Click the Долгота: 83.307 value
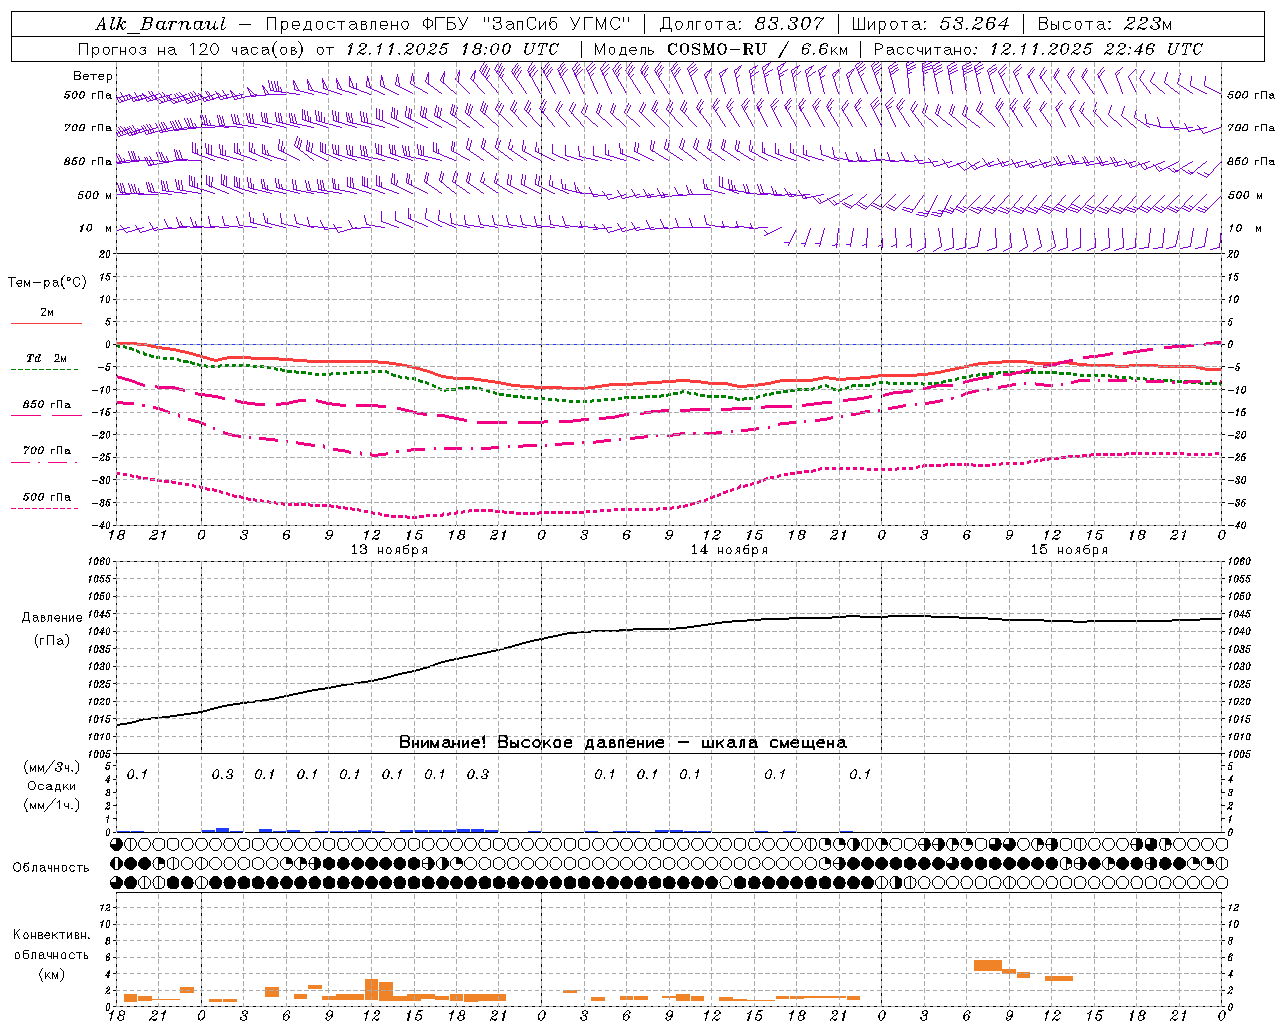1280x1024 pixels. (x=742, y=24)
